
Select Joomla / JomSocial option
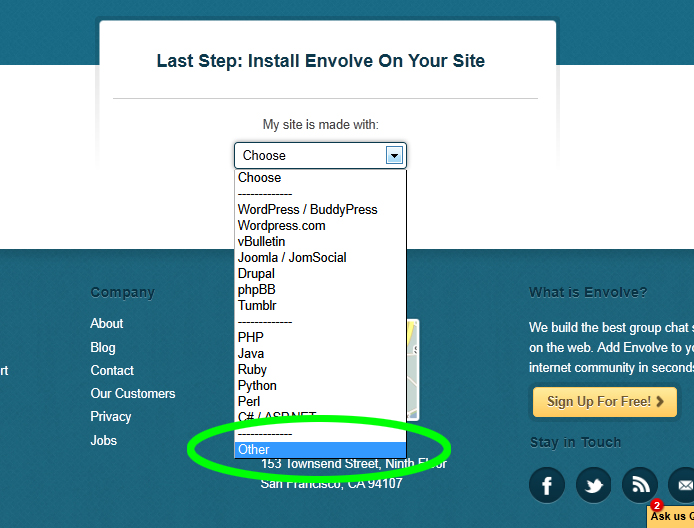320,257
